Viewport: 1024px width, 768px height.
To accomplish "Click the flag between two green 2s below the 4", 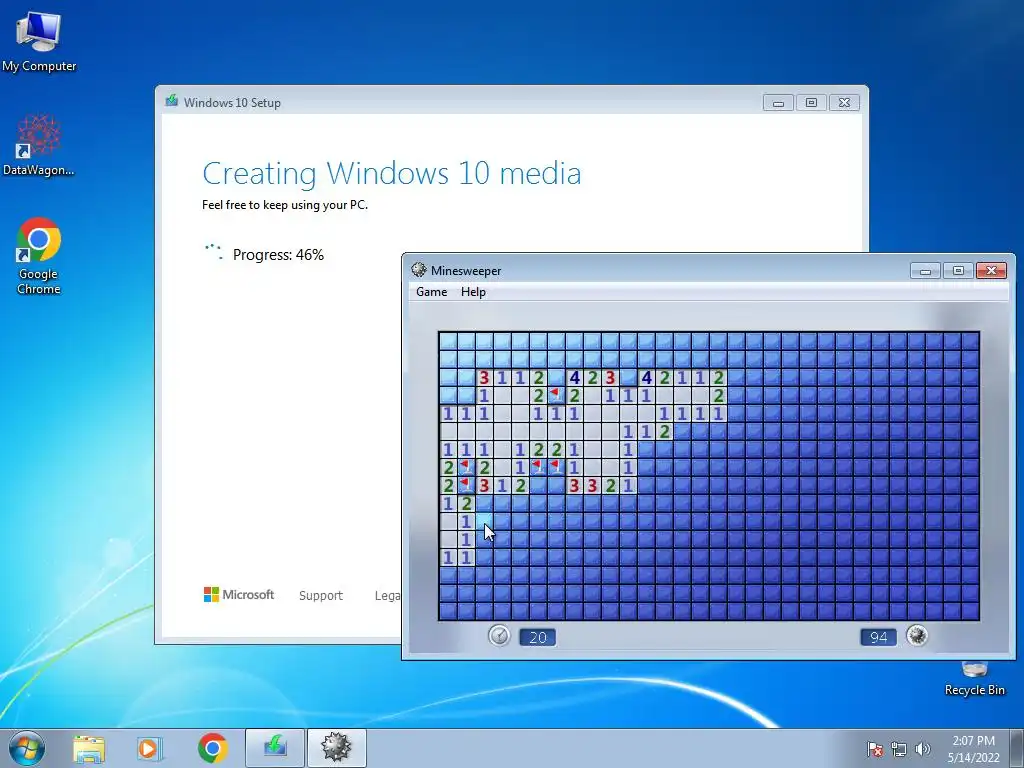I will pyautogui.click(x=556, y=395).
